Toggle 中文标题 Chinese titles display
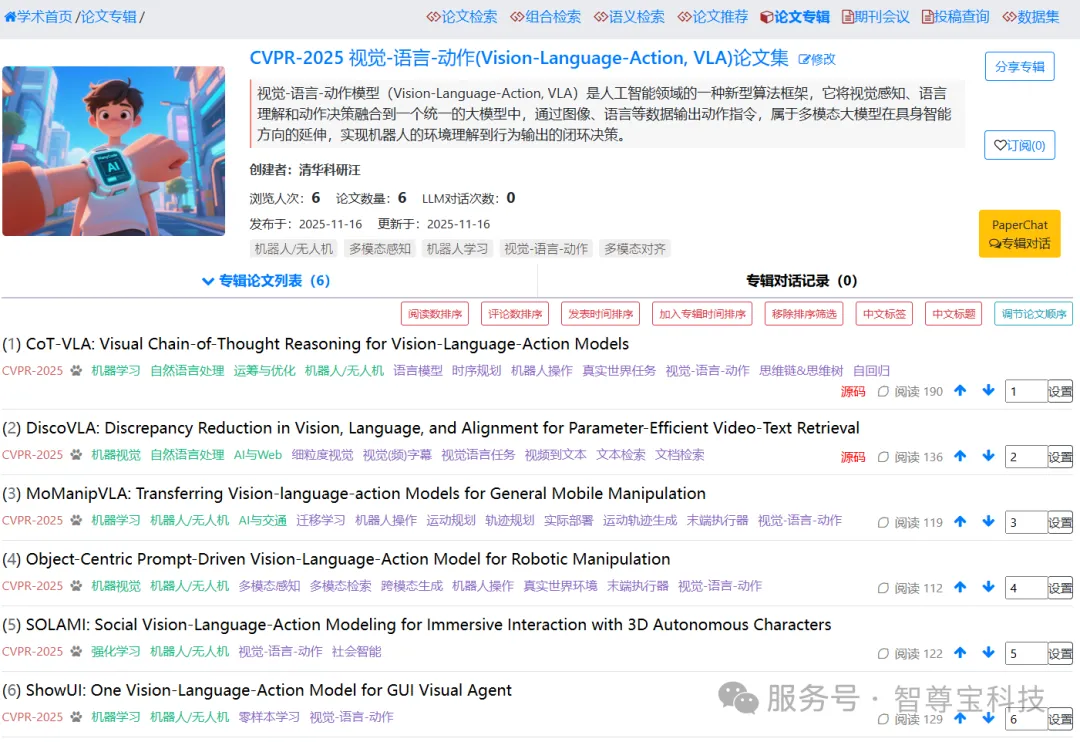Image resolution: width=1080 pixels, height=742 pixels. tap(952, 313)
